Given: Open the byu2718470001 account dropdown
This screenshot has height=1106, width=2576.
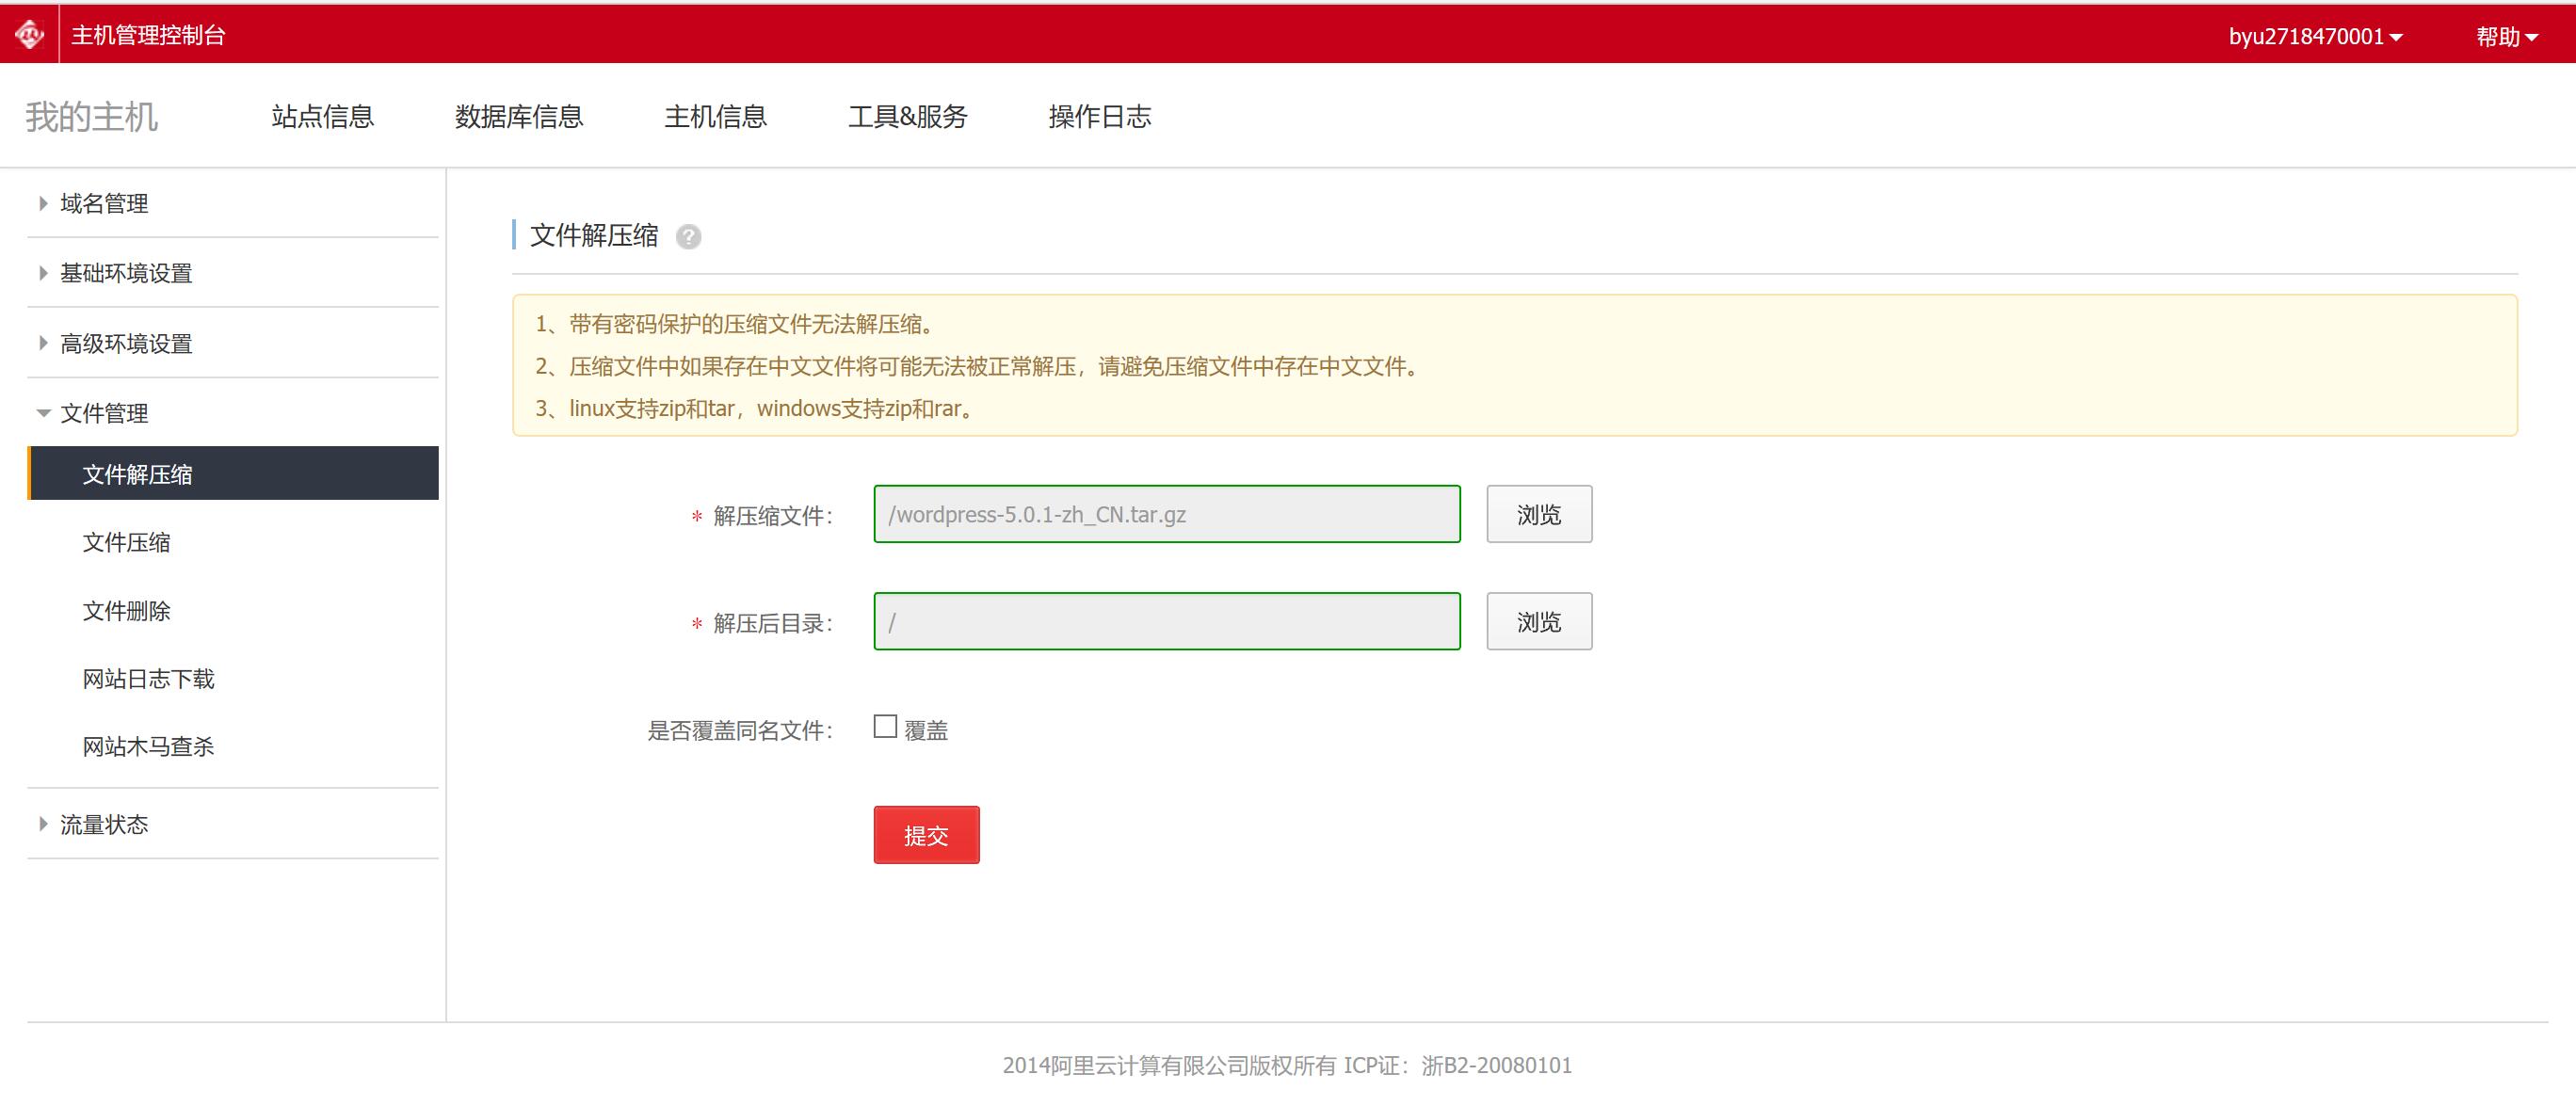Looking at the screenshot, I should 2315,36.
